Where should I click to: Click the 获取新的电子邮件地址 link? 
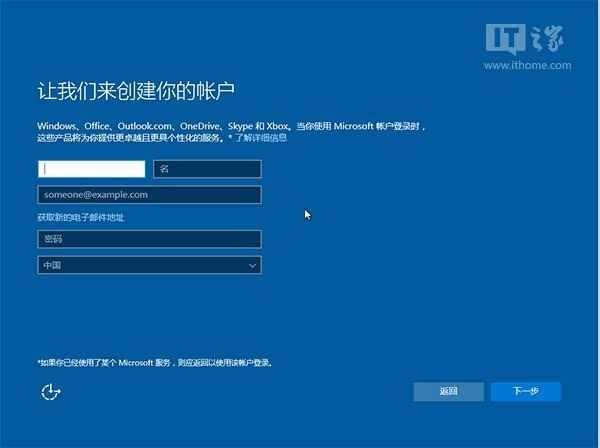click(x=81, y=217)
